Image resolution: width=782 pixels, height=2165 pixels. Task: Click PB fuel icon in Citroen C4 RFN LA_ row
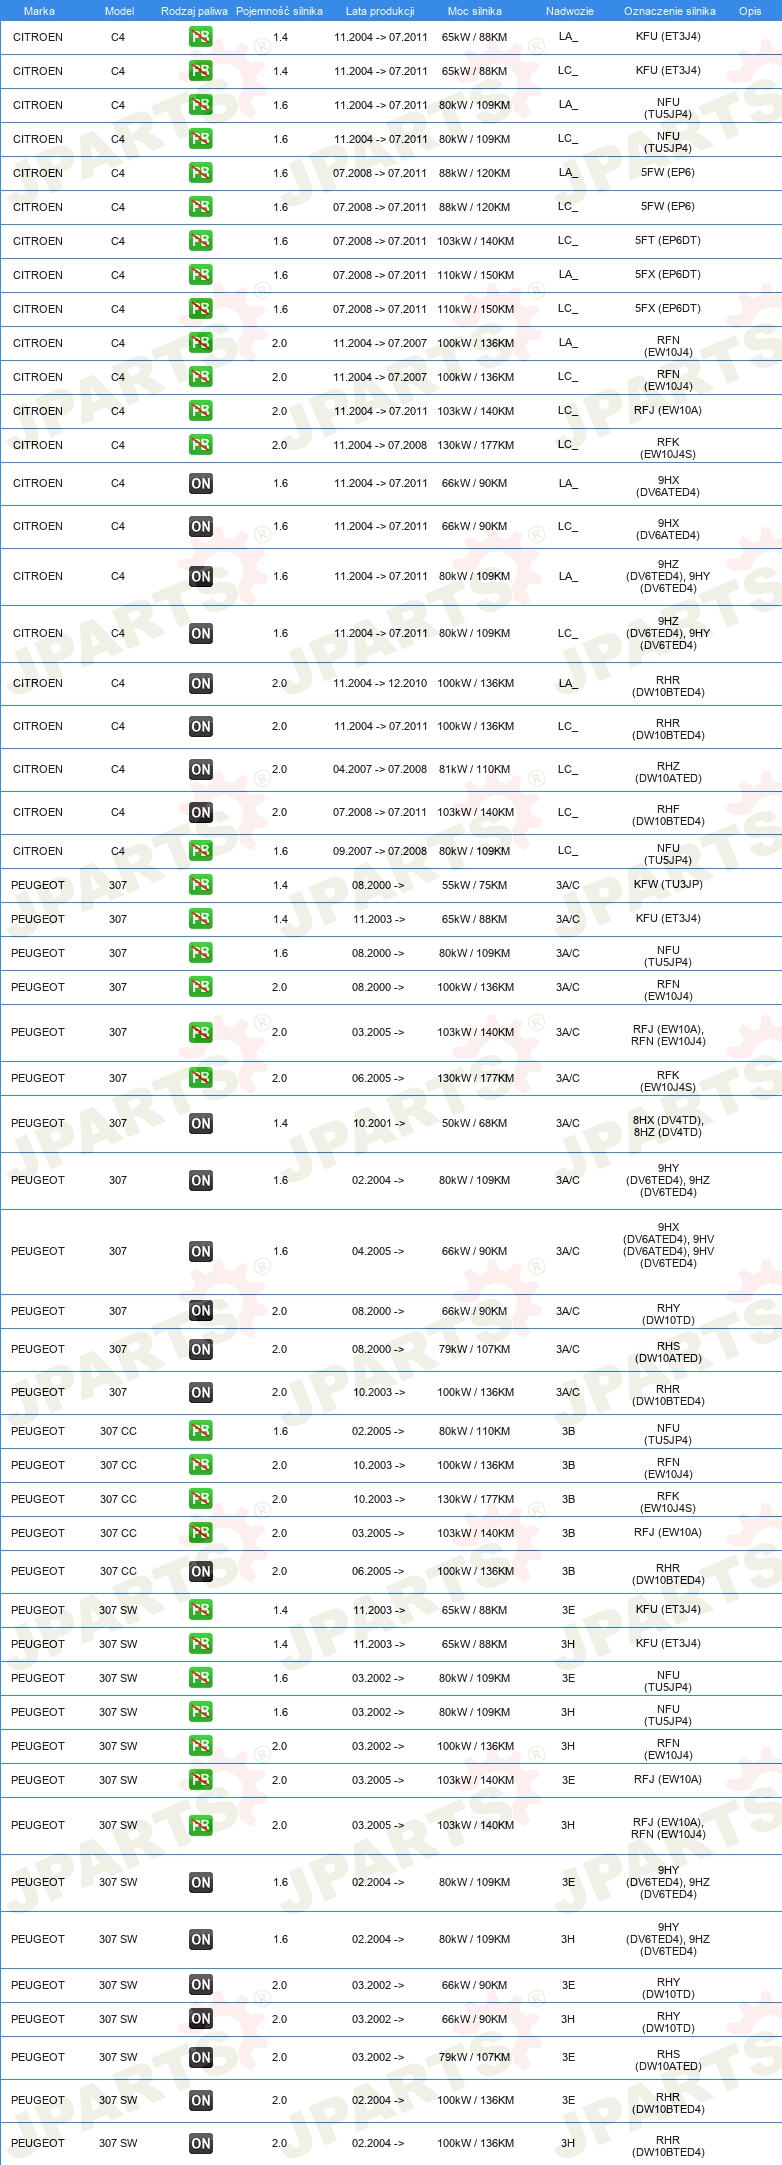pos(200,343)
